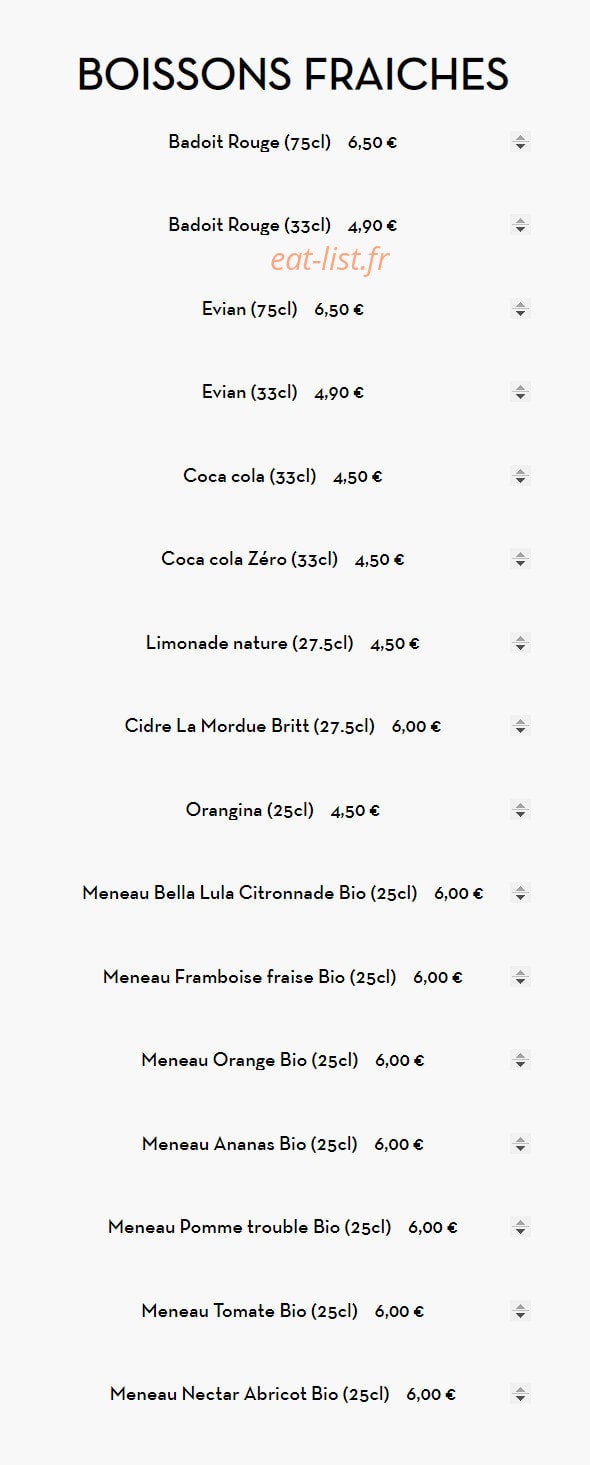Select the Cidre La Mordue Britt item text
The image size is (590, 1465).
click(250, 726)
